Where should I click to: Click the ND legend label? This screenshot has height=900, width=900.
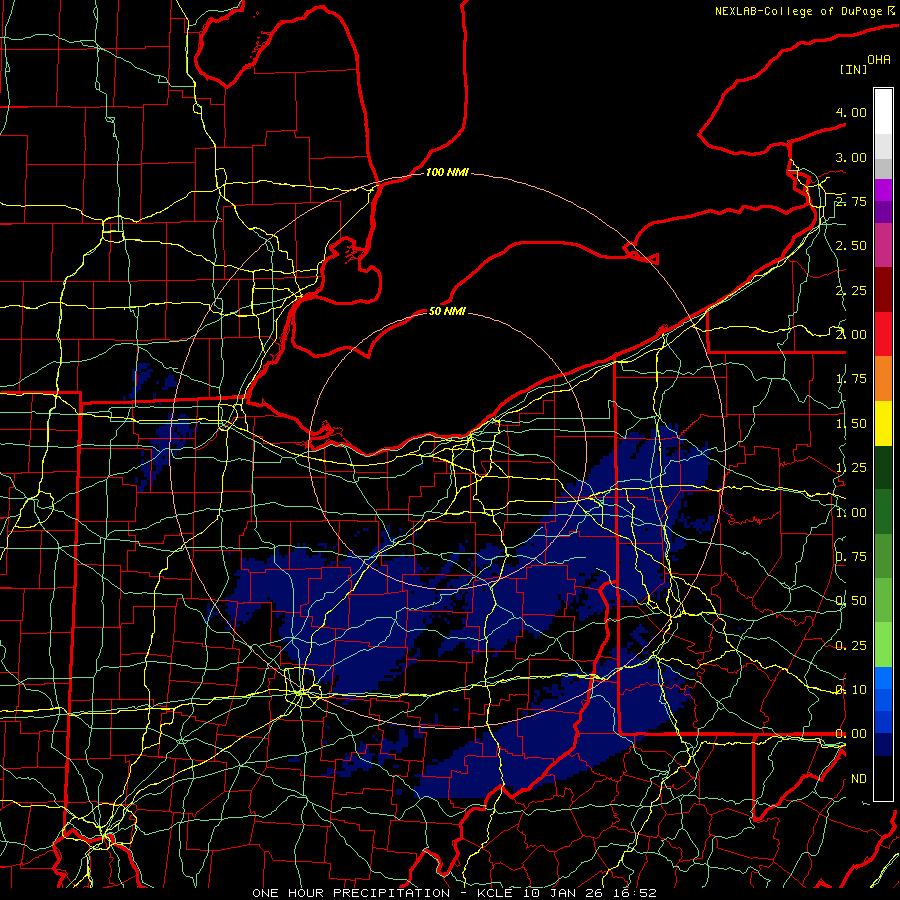coord(859,779)
